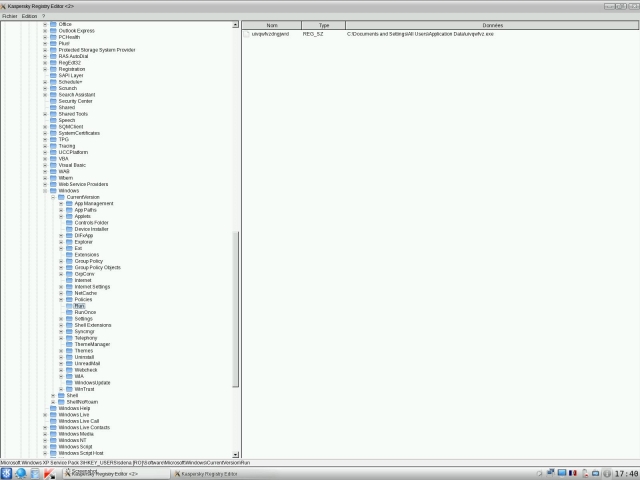Collapse the CurrentVersion key

(x=53, y=197)
